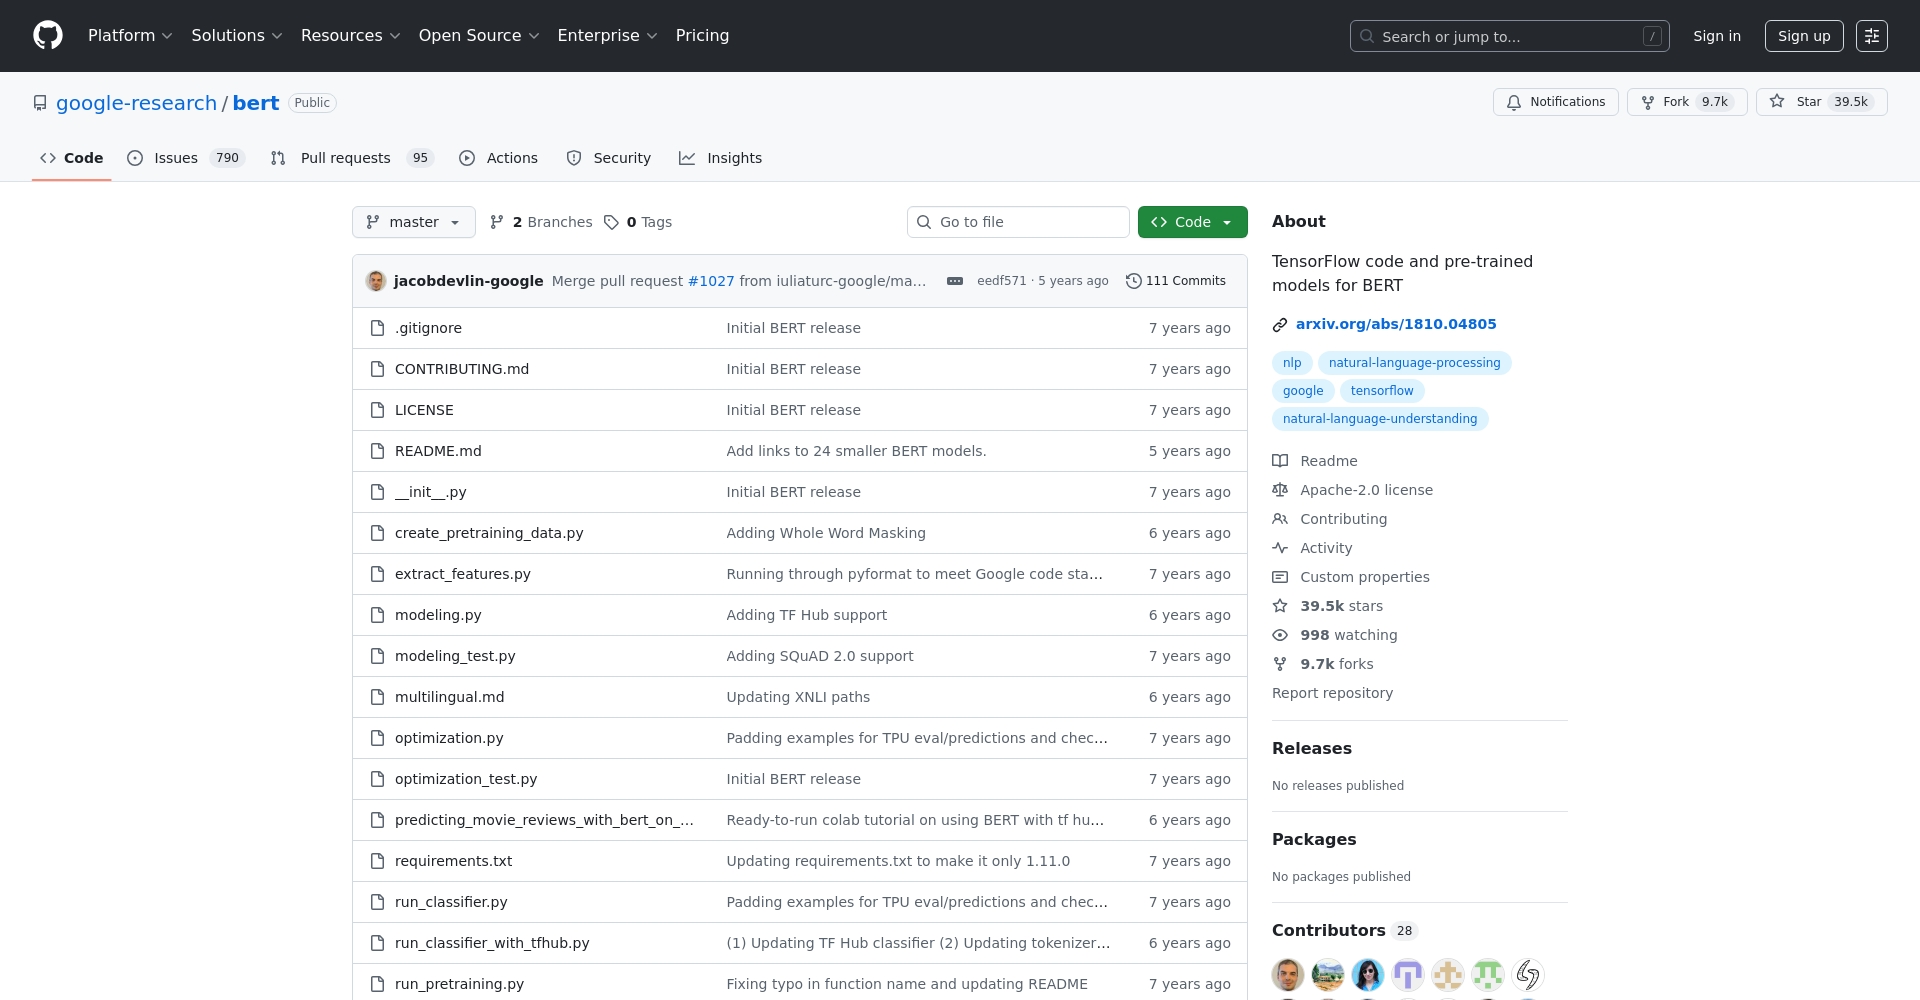View Apache-2.0 license info
This screenshot has width=1920, height=1000.
1352,490
